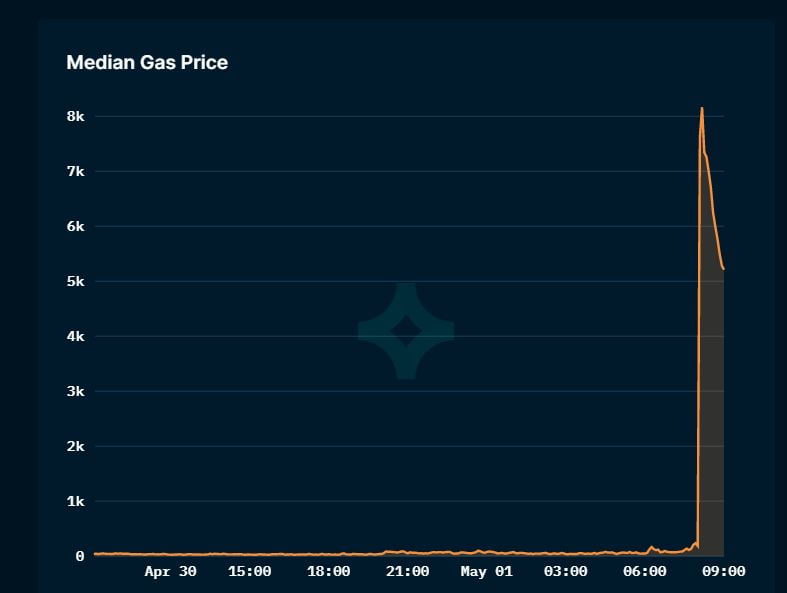Click the 1k y-axis label
The height and width of the screenshot is (593, 787).
pos(76,501)
